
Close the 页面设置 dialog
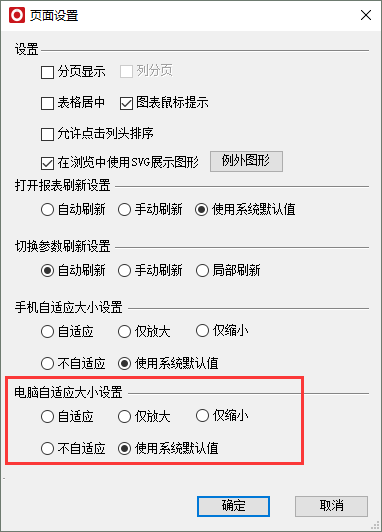coord(366,15)
